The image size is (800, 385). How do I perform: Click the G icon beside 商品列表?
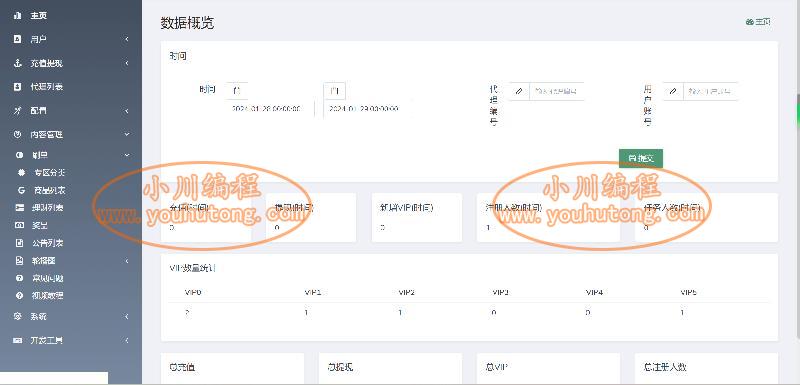click(21, 190)
